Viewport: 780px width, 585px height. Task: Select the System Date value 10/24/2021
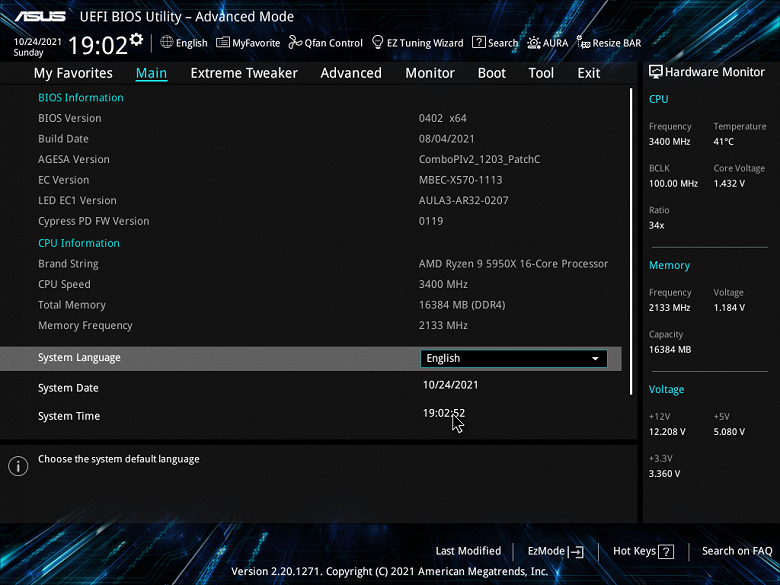pyautogui.click(x=450, y=385)
